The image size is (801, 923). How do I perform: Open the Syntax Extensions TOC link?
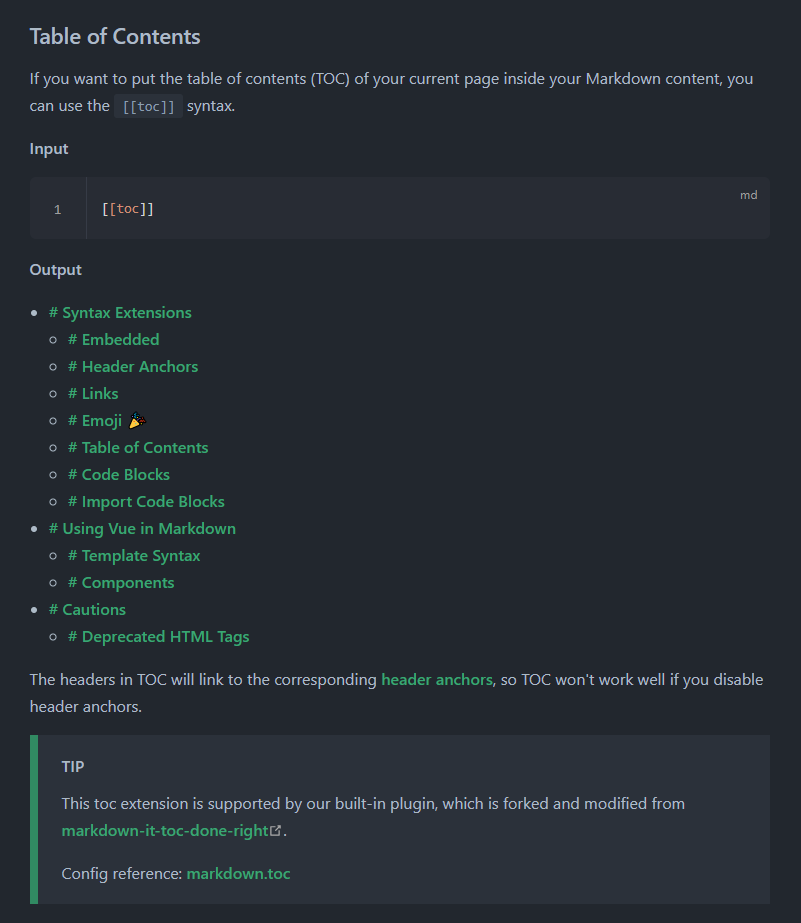click(x=120, y=313)
